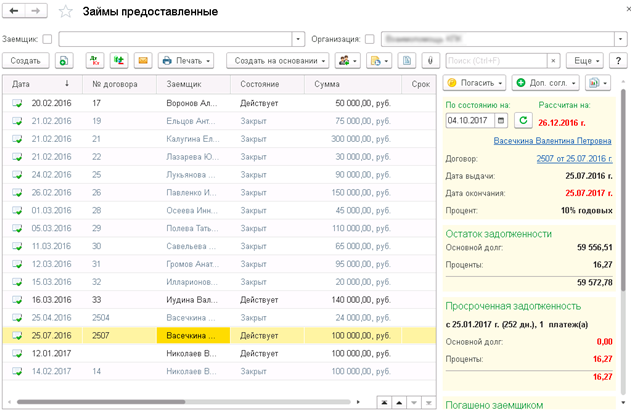631x413 pixels.
Task: Click the orange envelope mail icon
Action: [143, 61]
